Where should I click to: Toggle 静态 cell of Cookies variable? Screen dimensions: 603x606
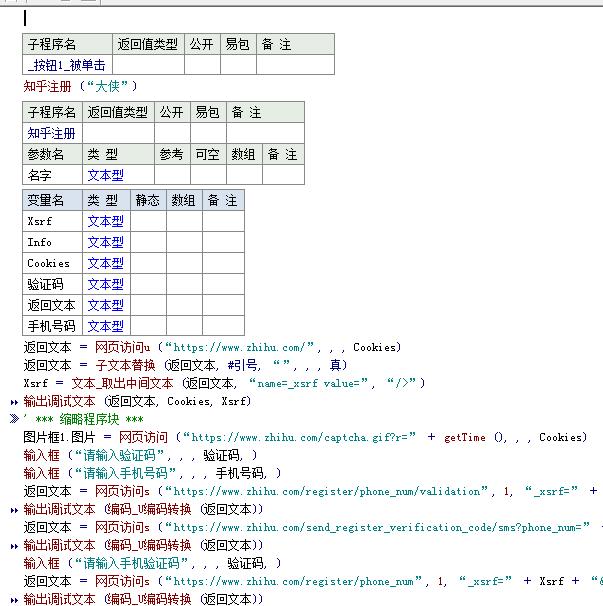(x=148, y=263)
